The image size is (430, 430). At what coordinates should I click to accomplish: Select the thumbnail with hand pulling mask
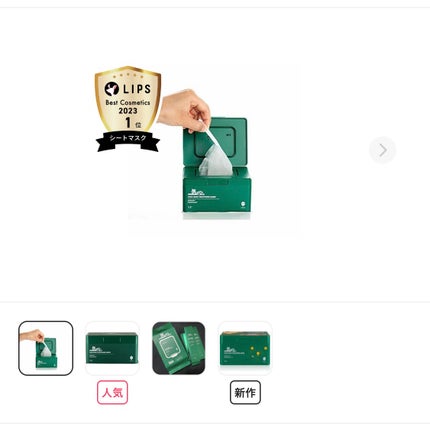click(46, 348)
